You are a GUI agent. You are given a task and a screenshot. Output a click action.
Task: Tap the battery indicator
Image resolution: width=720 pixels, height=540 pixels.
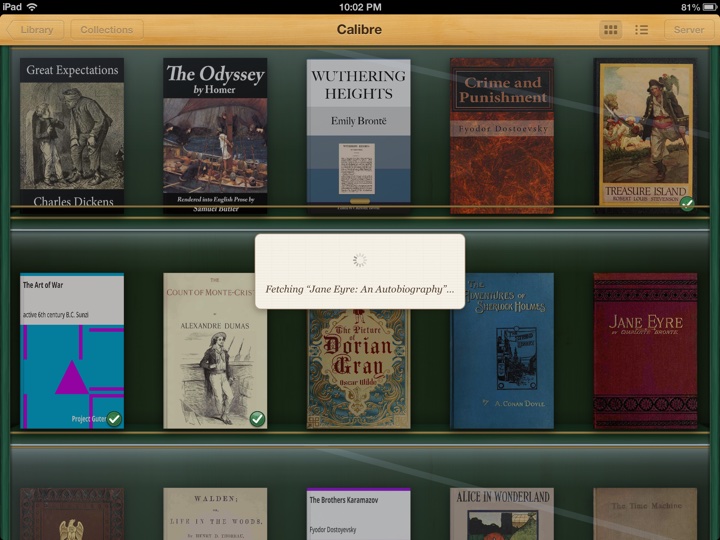[709, 7]
